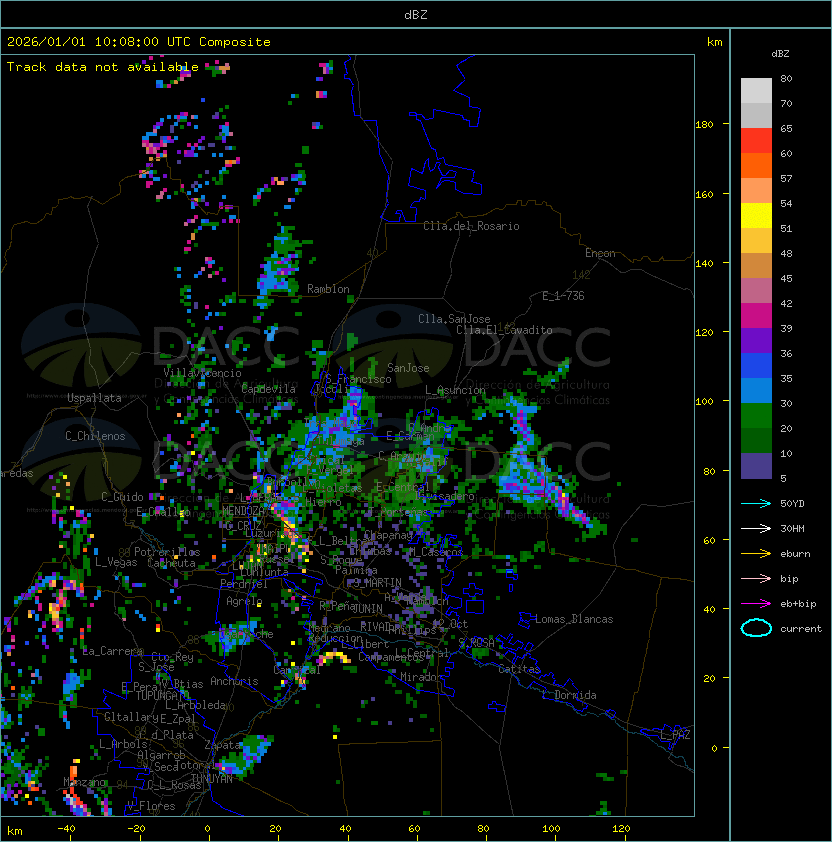Click the cyan 50YD arrow icon
The image size is (832, 842).
[756, 503]
